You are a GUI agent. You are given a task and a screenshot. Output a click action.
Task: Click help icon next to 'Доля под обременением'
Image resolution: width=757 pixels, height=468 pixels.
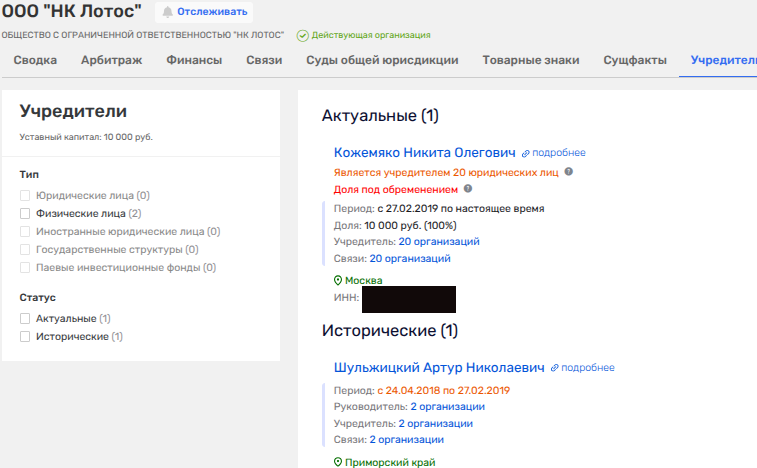click(x=467, y=189)
